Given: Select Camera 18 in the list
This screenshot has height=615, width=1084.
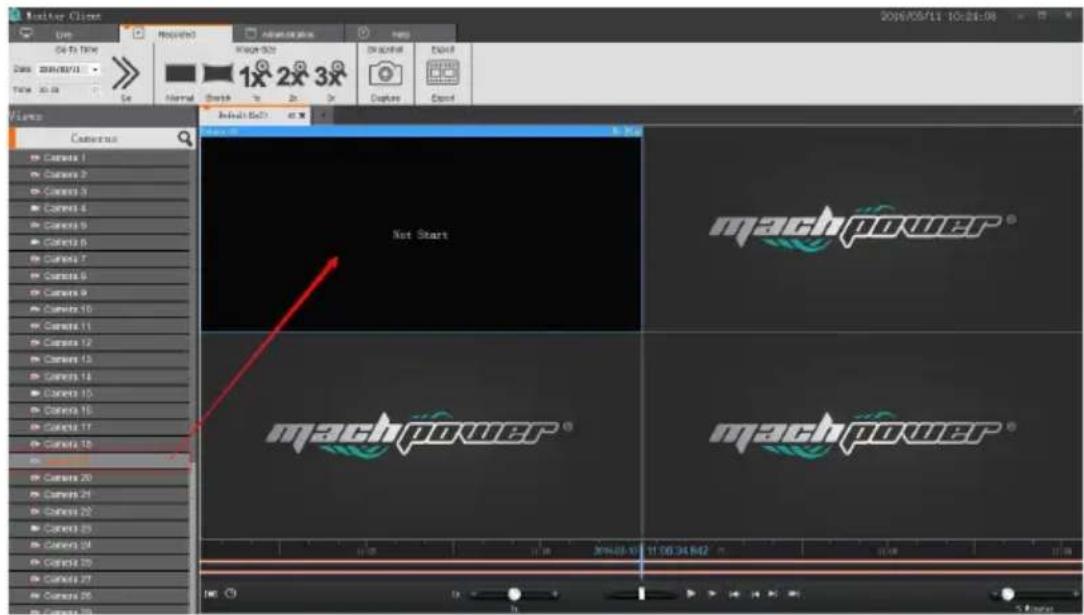Looking at the screenshot, I should 100,444.
